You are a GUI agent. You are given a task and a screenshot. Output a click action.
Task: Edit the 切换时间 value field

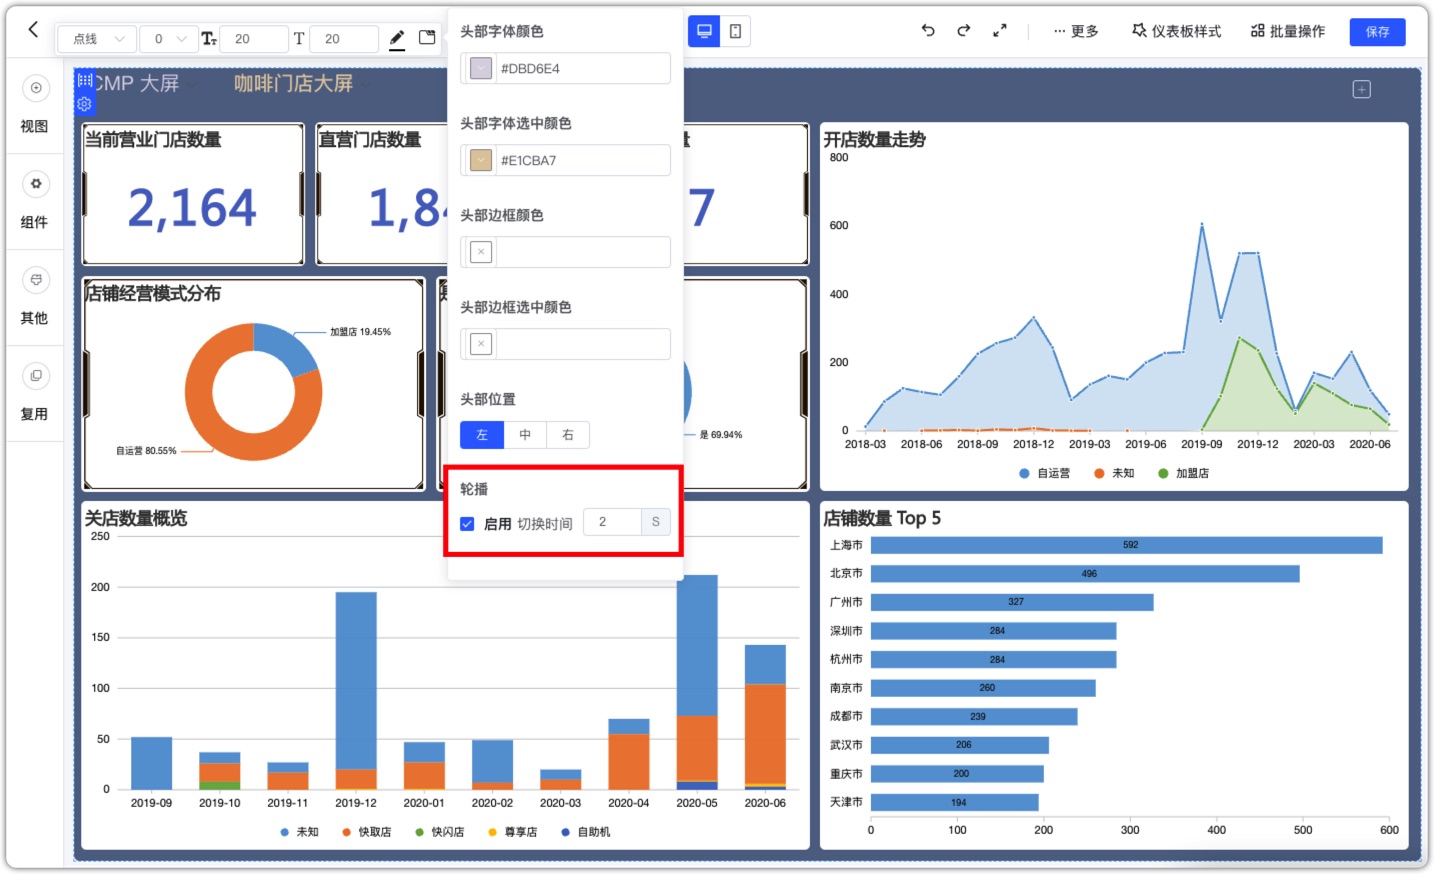[x=611, y=522]
